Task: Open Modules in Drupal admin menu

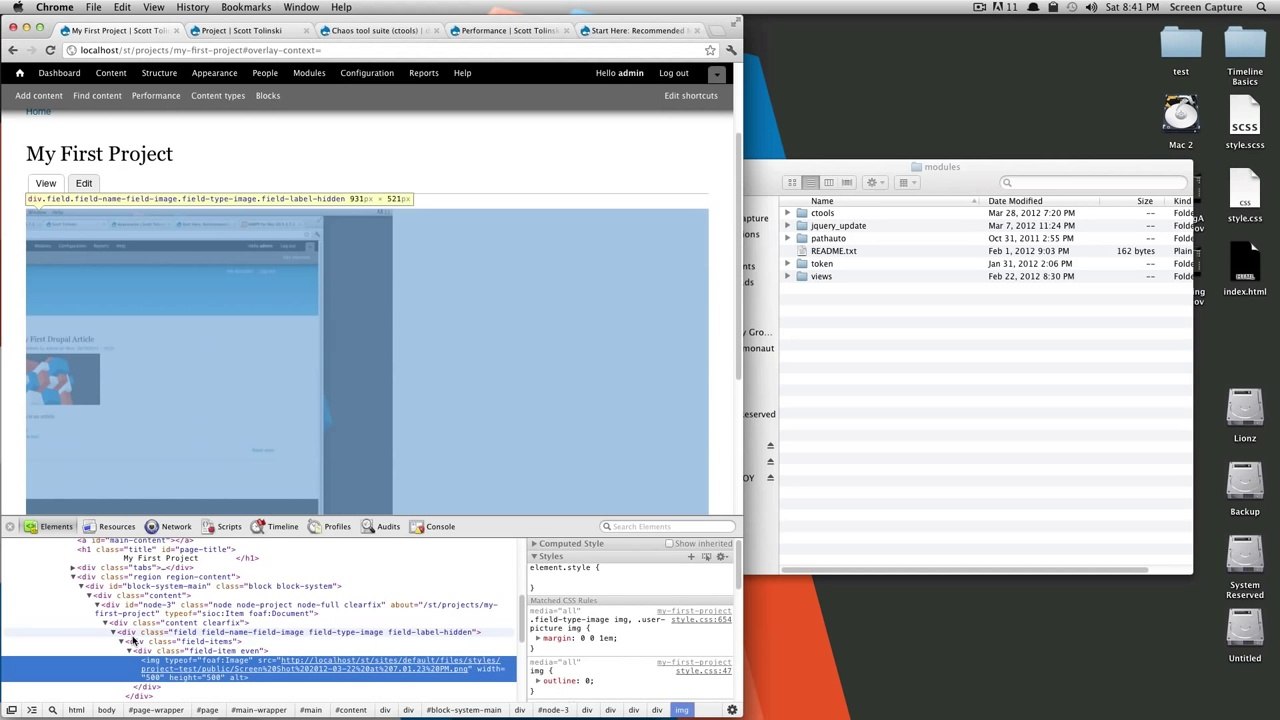Action: coord(309,73)
